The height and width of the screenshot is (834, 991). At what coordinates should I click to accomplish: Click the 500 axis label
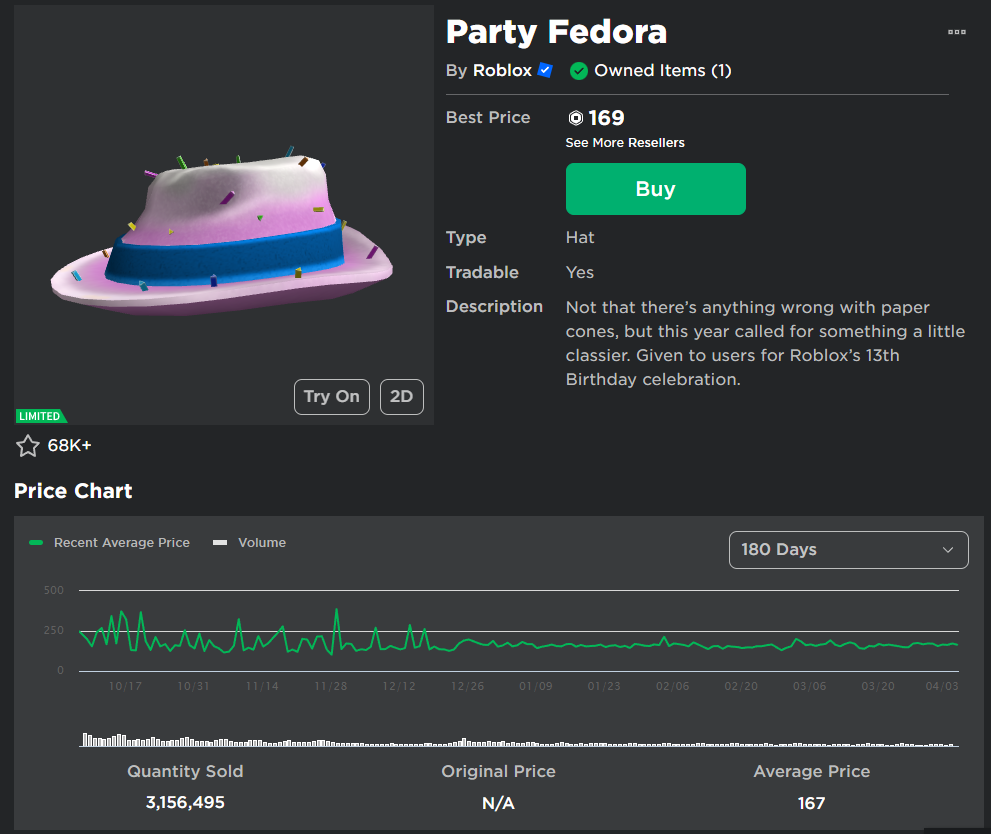tap(54, 590)
